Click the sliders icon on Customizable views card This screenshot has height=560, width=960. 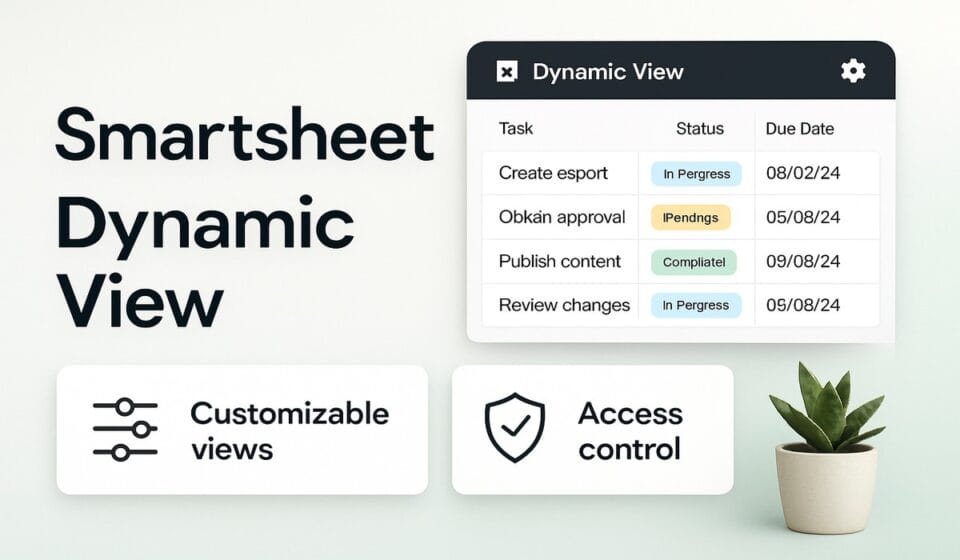pyautogui.click(x=125, y=430)
